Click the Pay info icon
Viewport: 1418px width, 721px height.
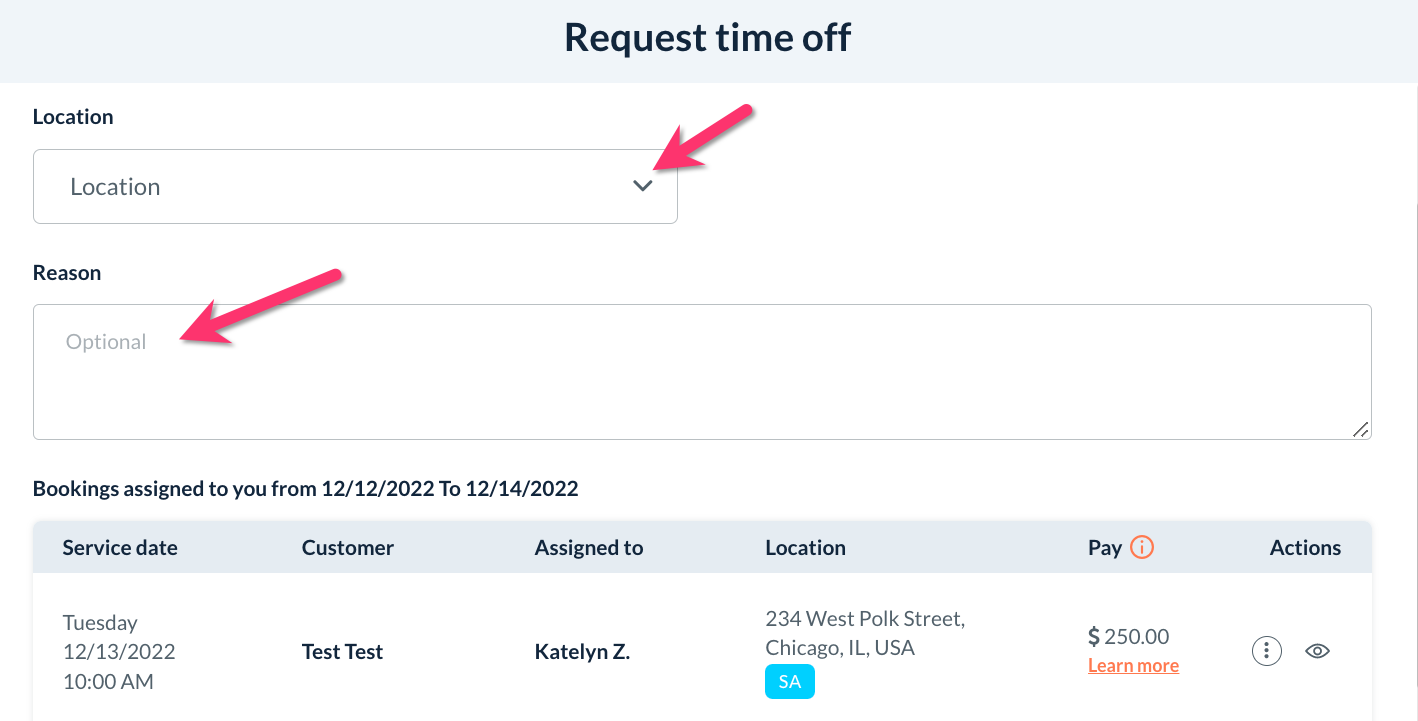[1141, 547]
